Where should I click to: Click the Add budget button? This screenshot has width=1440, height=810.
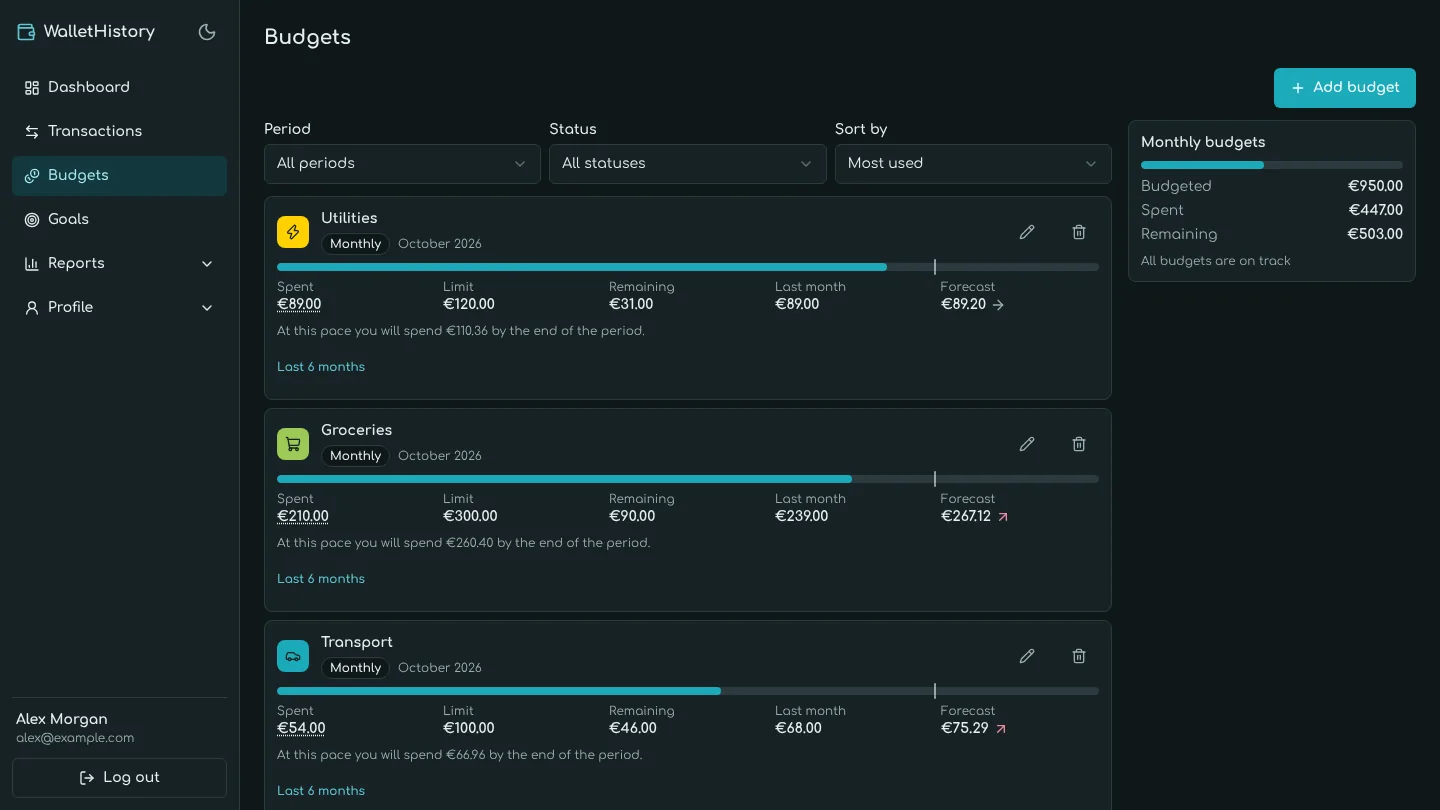point(1345,88)
